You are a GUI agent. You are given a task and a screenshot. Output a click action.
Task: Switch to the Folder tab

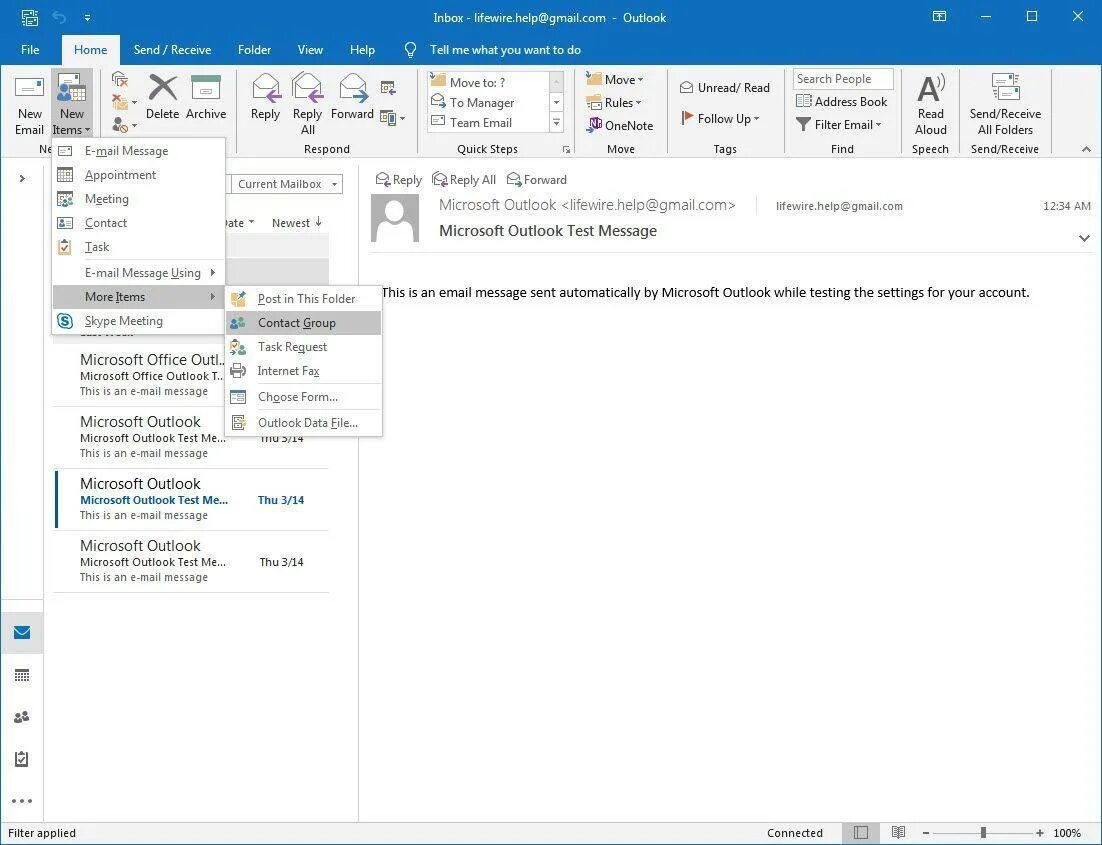tap(254, 49)
